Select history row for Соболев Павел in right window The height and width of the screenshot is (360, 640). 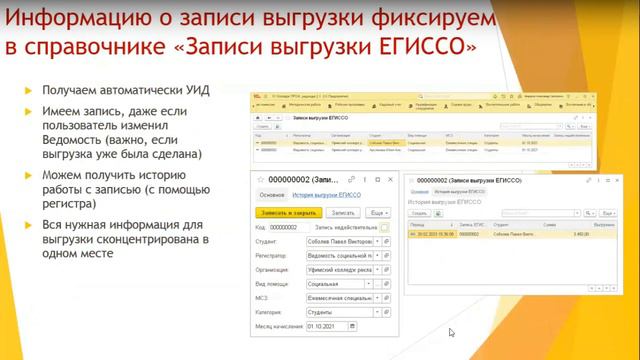click(512, 234)
